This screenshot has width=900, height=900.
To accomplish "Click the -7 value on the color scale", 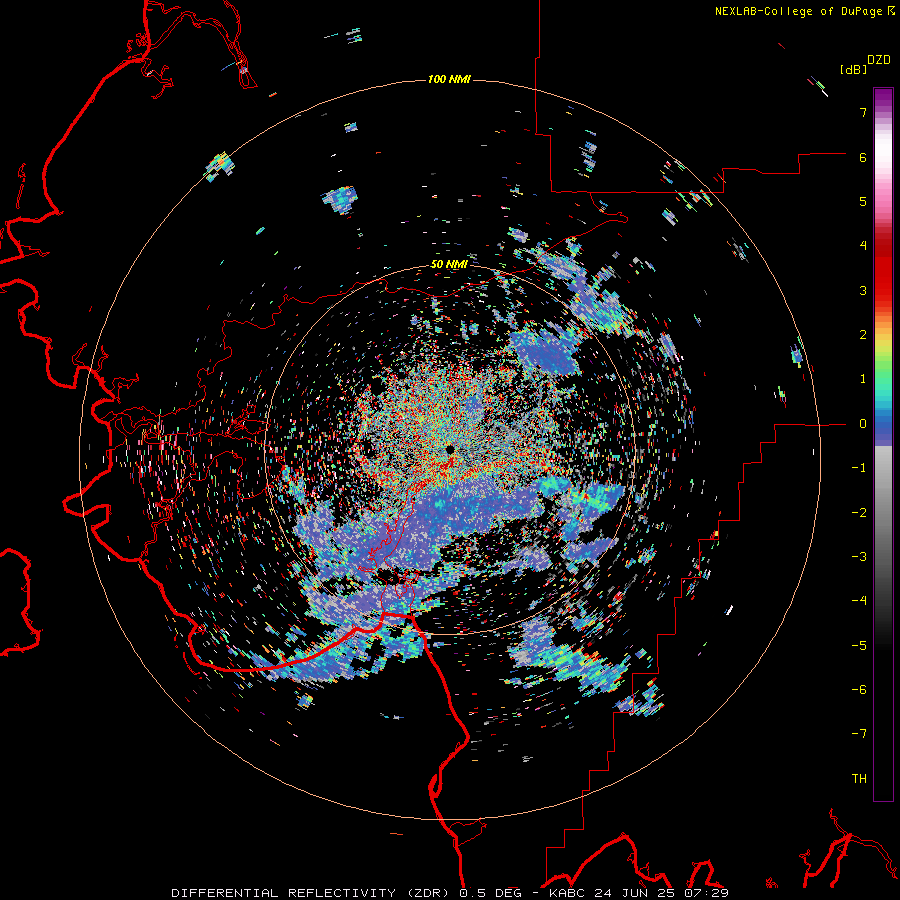I will pos(859,734).
